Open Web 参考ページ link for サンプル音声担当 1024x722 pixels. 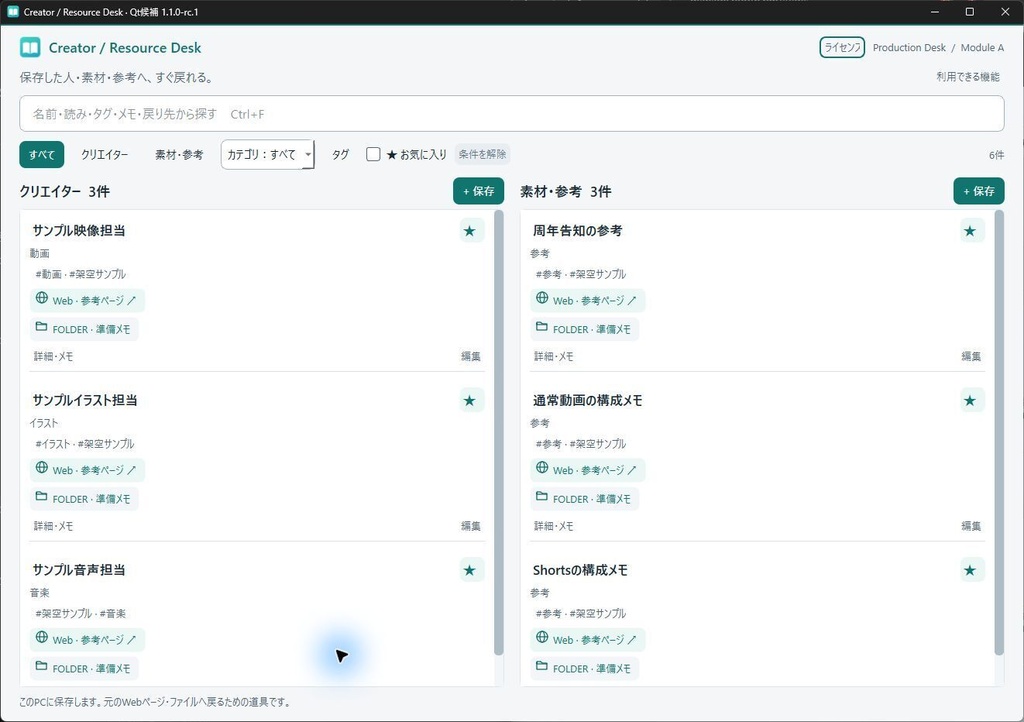(x=87, y=640)
